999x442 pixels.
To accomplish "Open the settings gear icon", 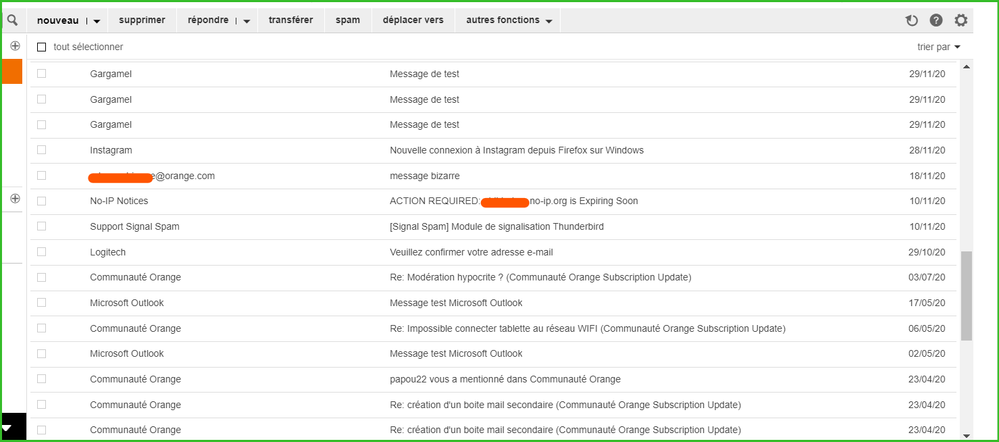I will coord(961,20).
